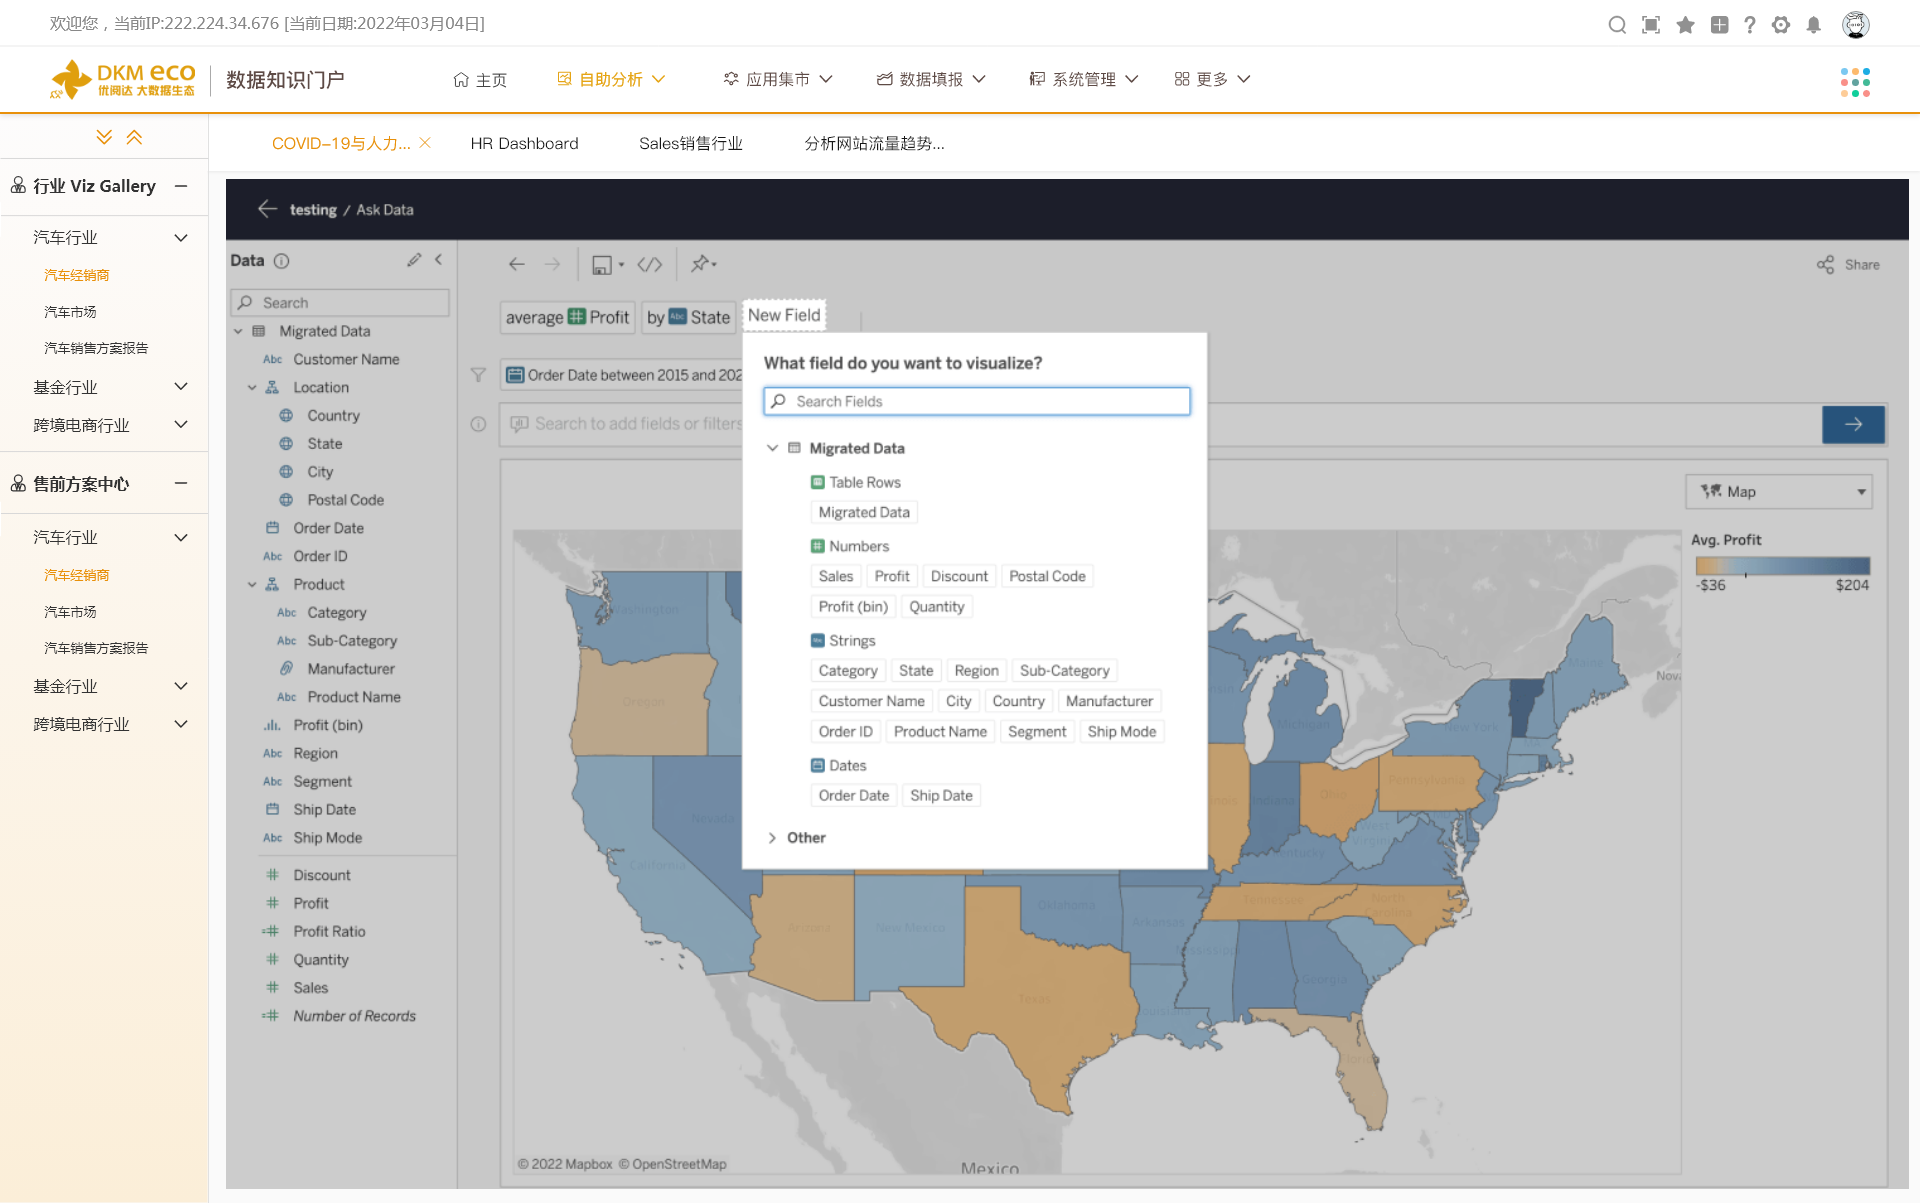Click the Share icon
The width and height of the screenshot is (1920, 1203).
tap(1826, 265)
